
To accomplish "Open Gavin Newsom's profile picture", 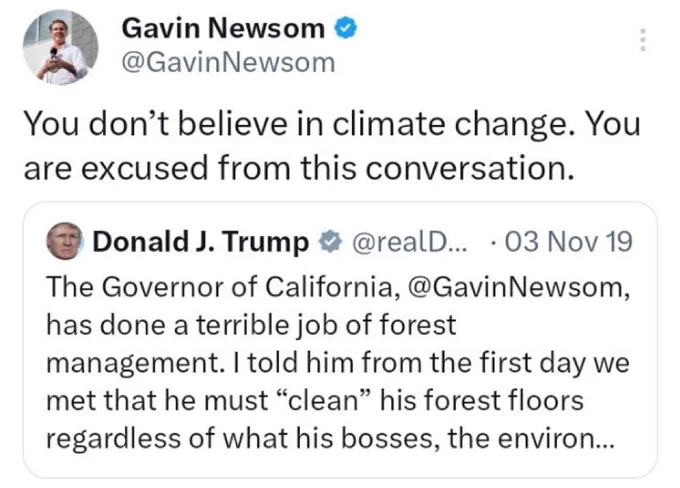I will (61, 47).
